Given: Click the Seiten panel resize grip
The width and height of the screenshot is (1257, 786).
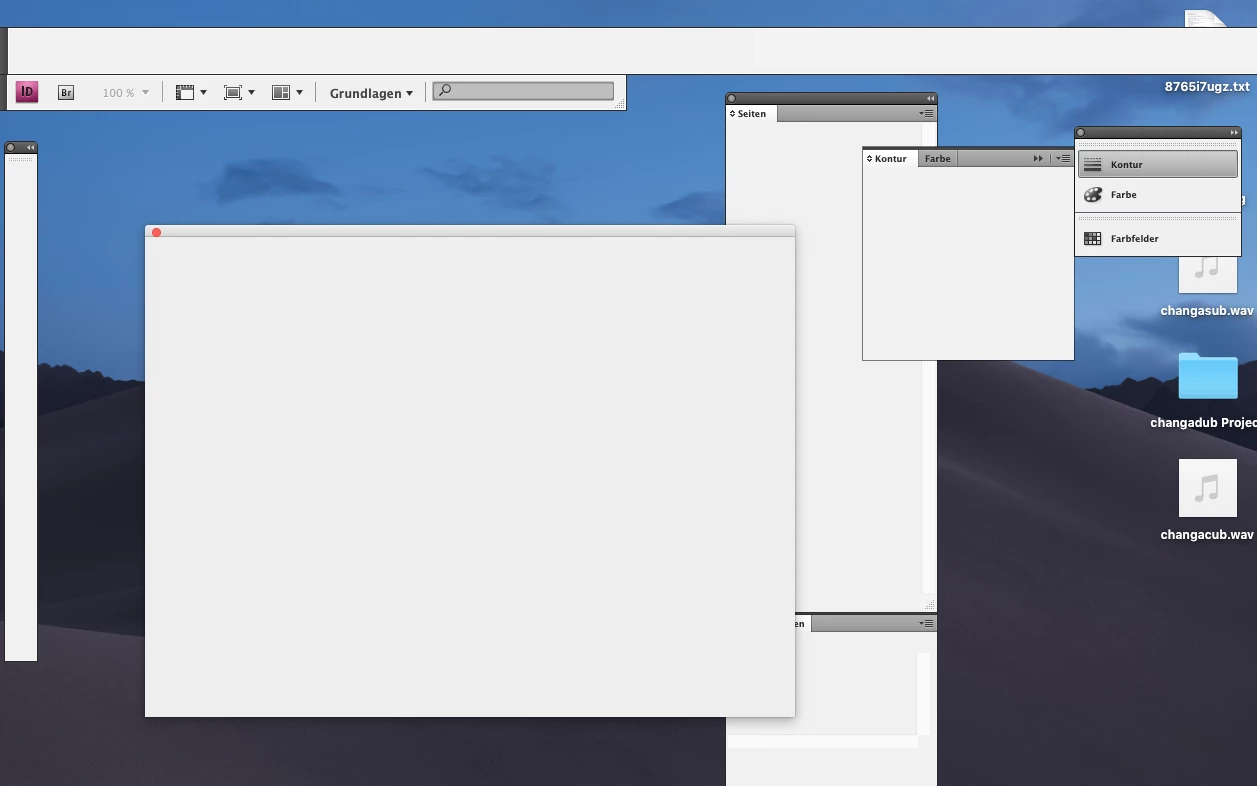Looking at the screenshot, I should pos(929,604).
